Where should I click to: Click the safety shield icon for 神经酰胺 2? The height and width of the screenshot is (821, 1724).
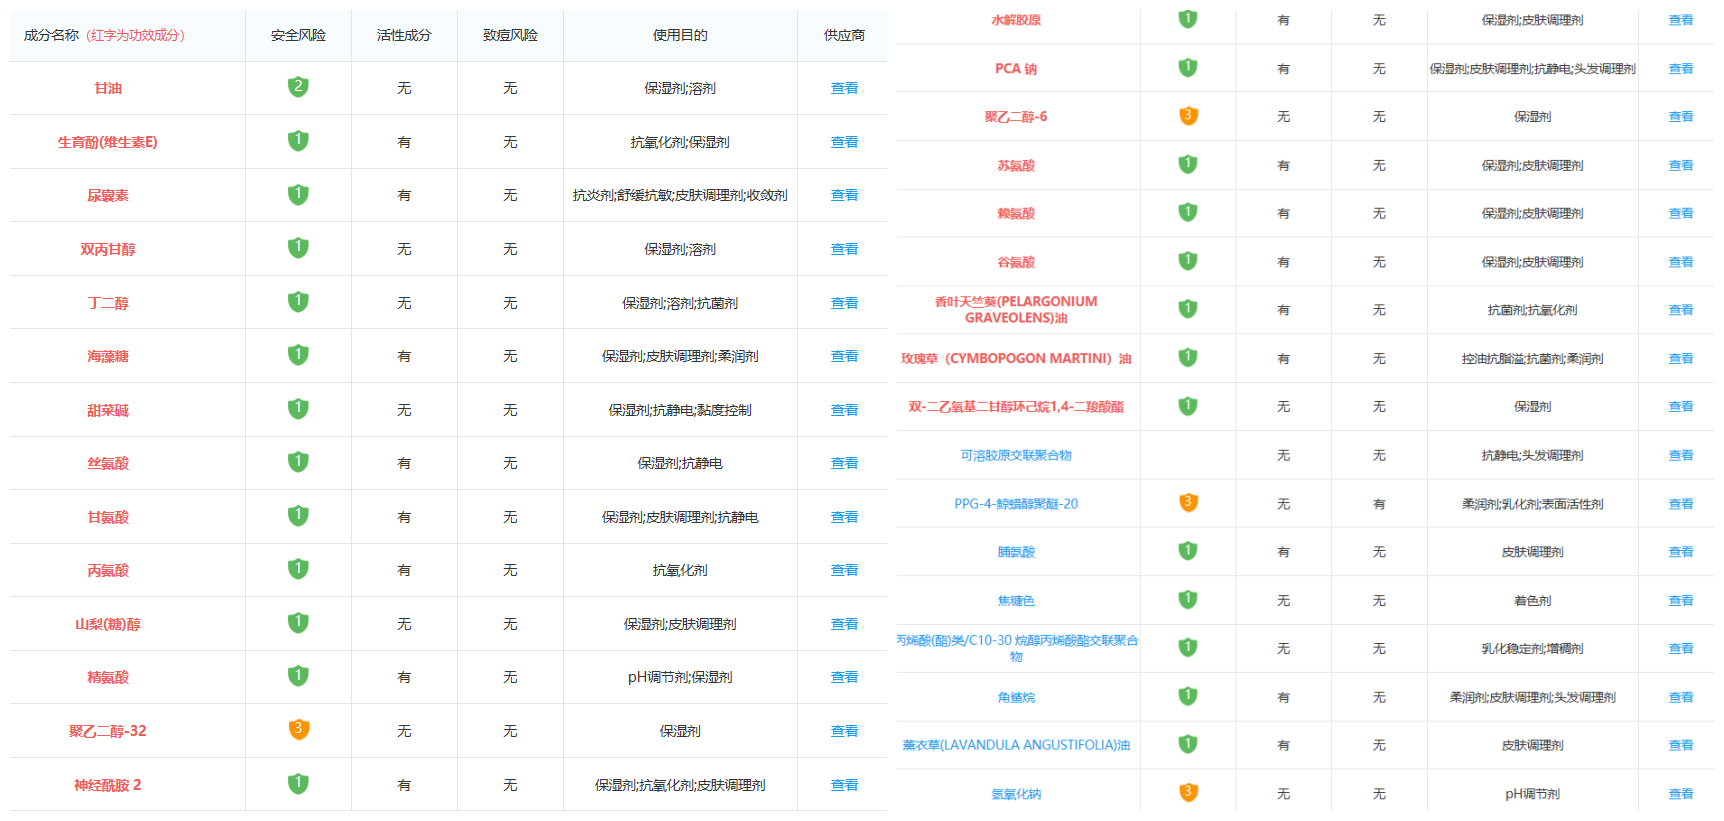tap(298, 784)
